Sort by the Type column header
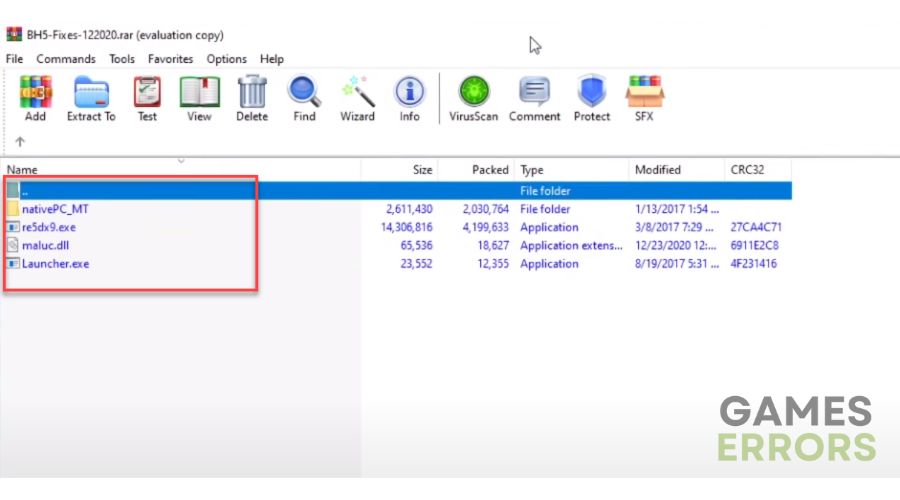This screenshot has width=900, height=500. pyautogui.click(x=532, y=170)
